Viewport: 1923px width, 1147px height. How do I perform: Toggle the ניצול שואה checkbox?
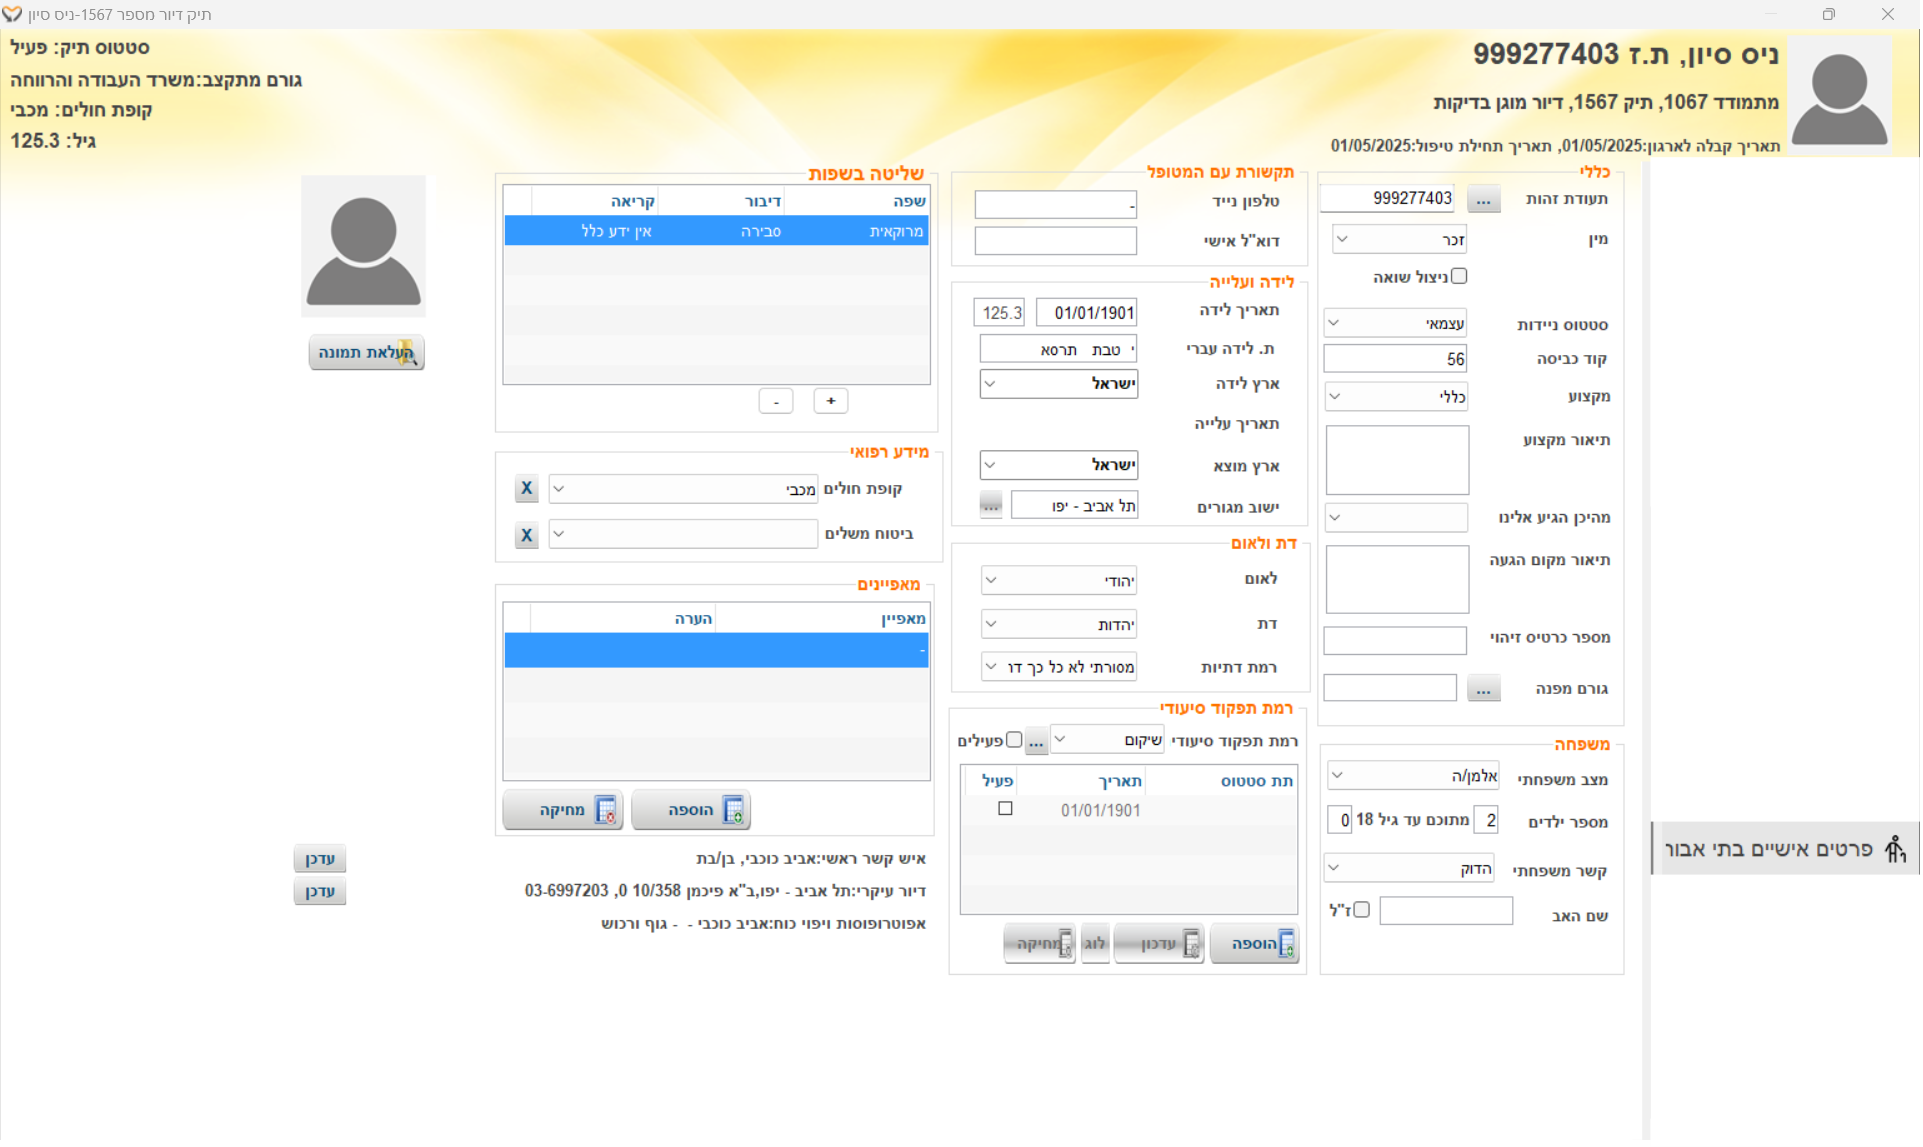coord(1459,276)
